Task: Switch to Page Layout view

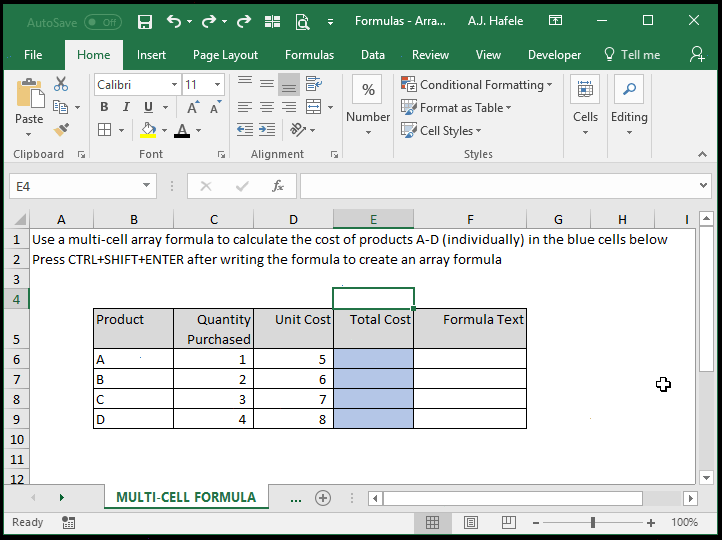Action: tap(471, 522)
